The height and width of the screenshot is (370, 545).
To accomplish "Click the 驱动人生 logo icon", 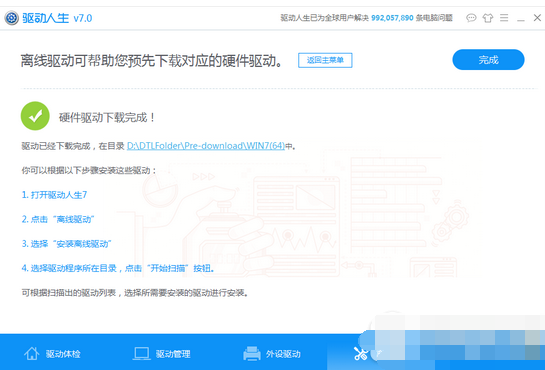I will point(11,18).
